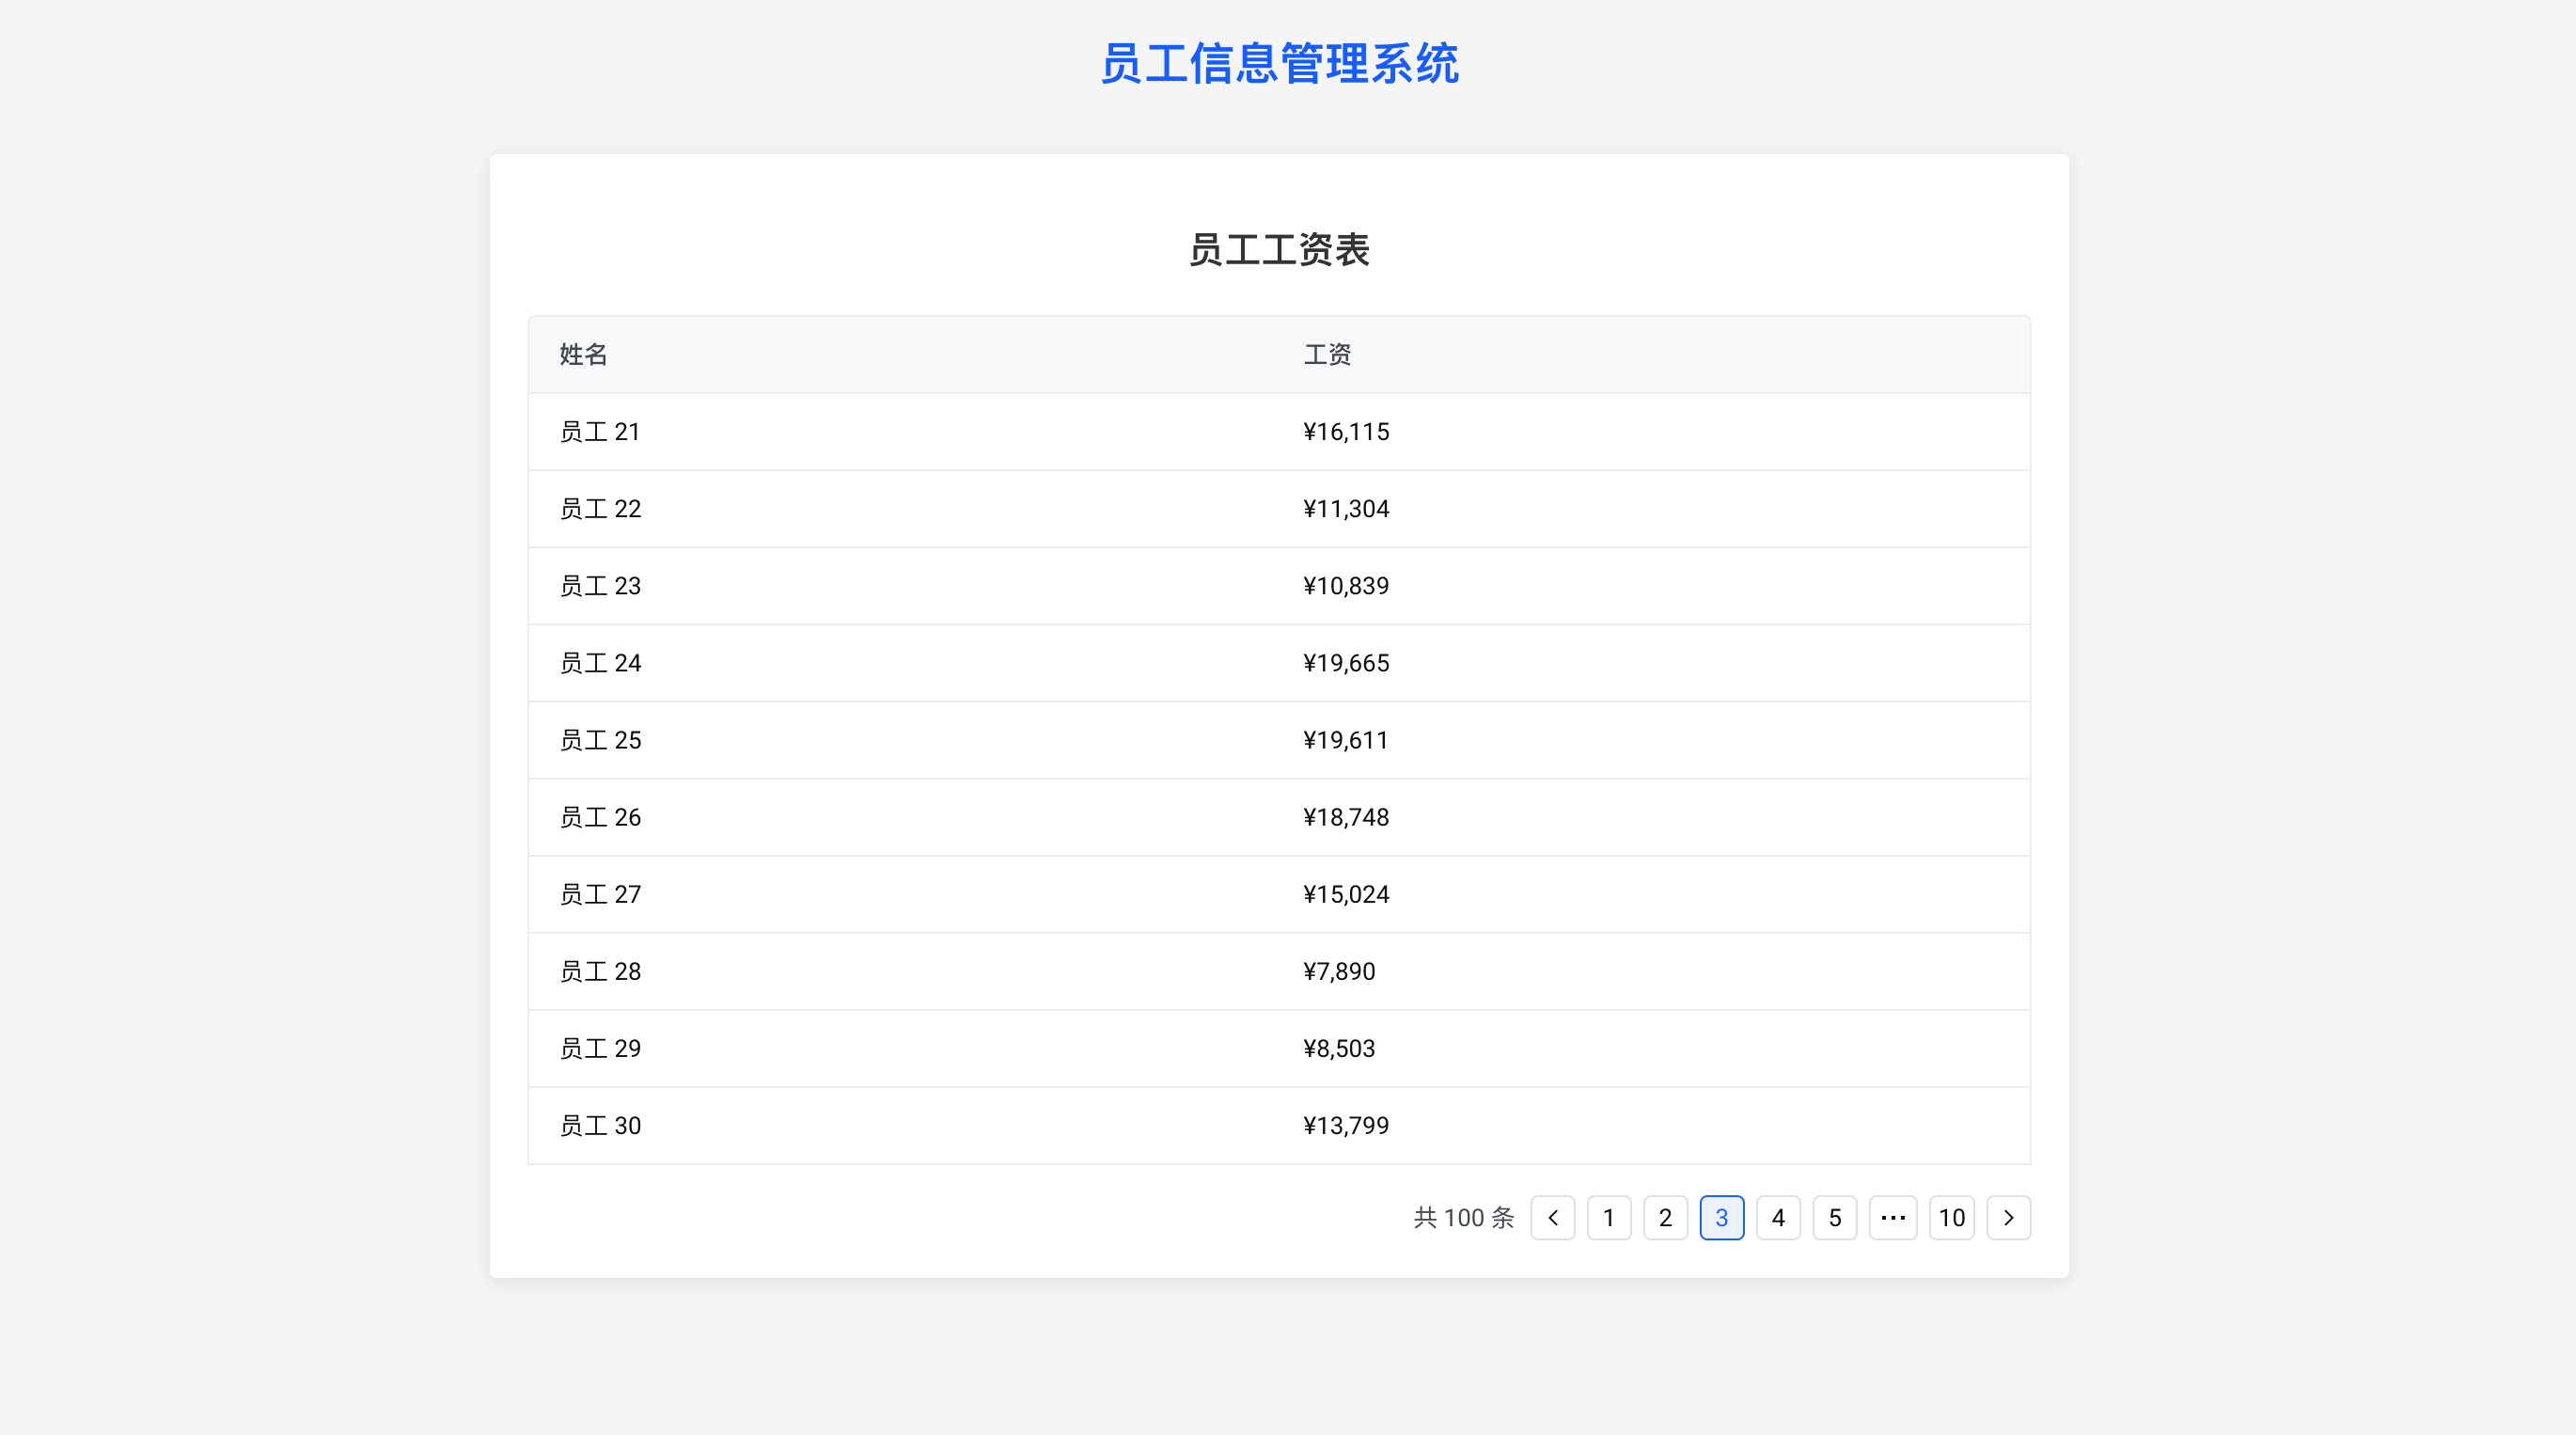Click the 工资 column header
The image size is (2576, 1435).
(1327, 354)
